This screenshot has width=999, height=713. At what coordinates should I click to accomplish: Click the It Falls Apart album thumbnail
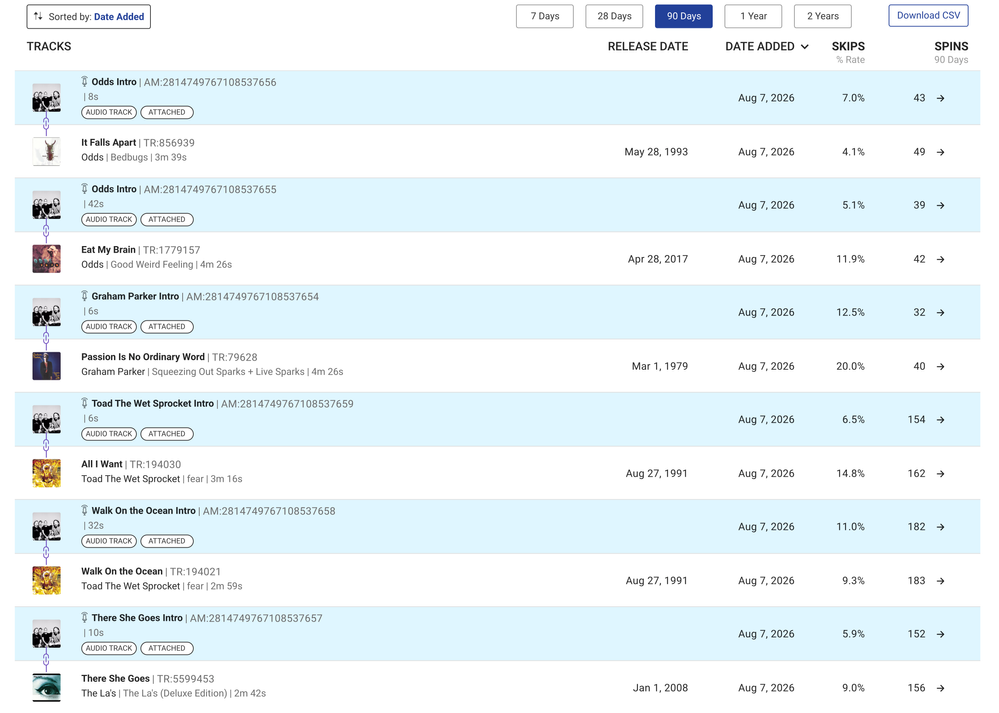pos(47,152)
